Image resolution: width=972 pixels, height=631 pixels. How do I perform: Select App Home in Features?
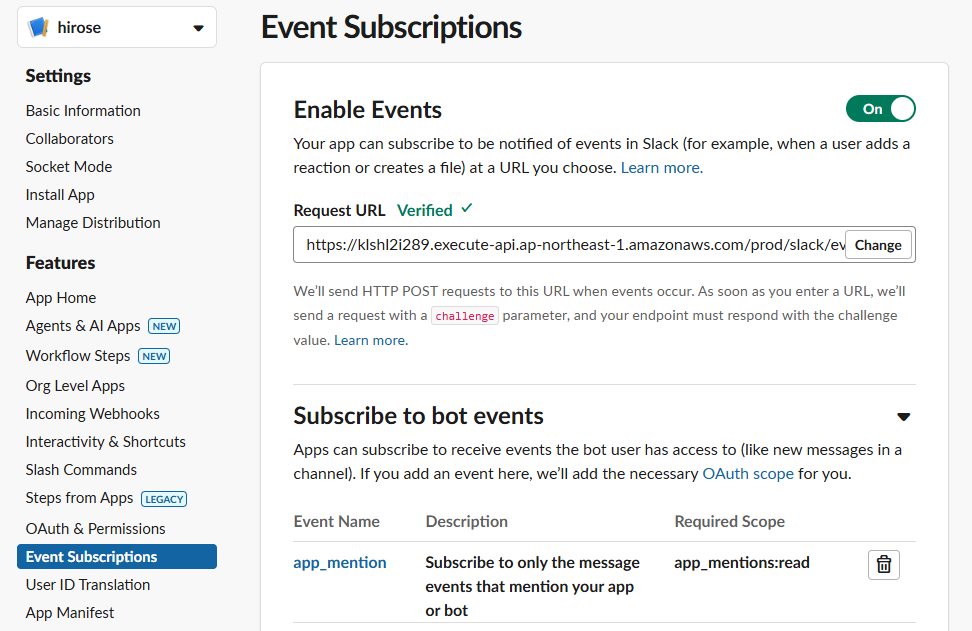tap(61, 298)
